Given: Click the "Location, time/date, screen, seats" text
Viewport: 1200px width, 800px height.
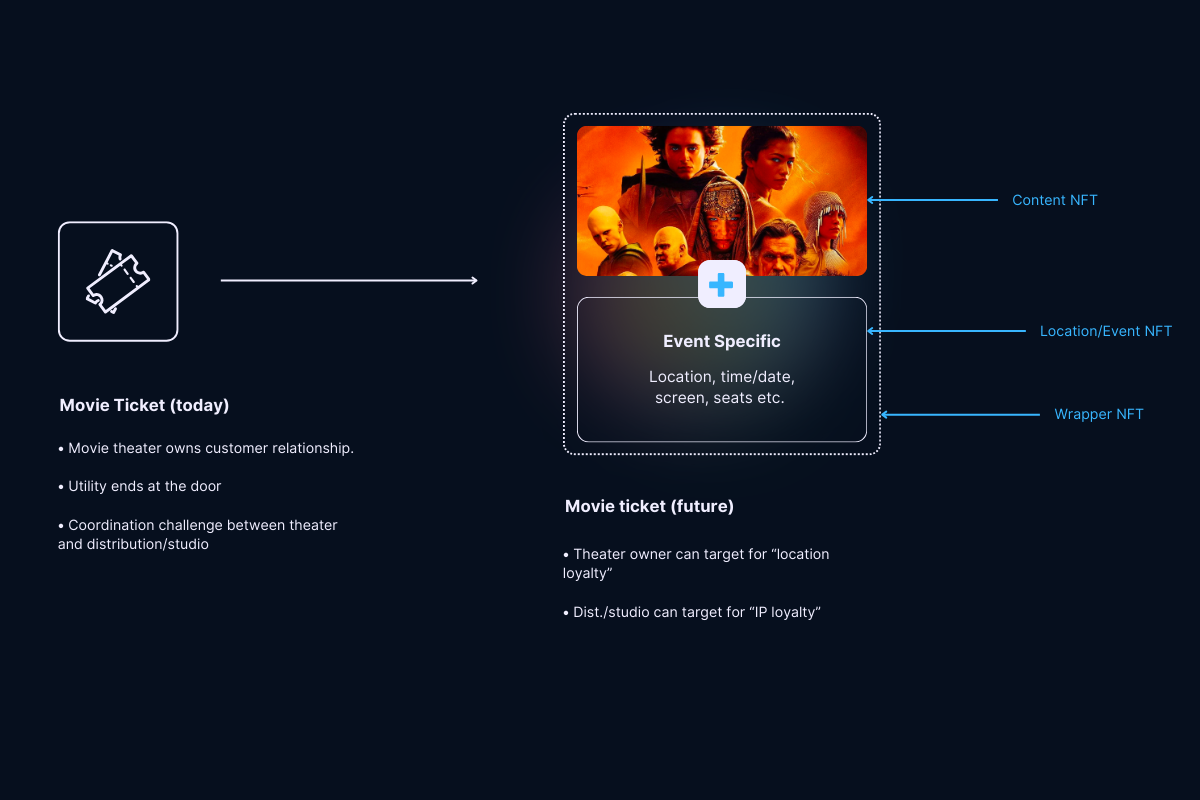Looking at the screenshot, I should (x=721, y=387).
